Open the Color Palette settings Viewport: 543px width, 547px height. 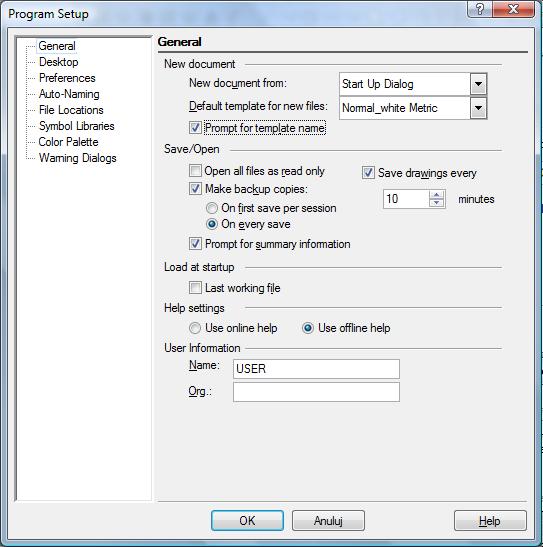[68, 142]
